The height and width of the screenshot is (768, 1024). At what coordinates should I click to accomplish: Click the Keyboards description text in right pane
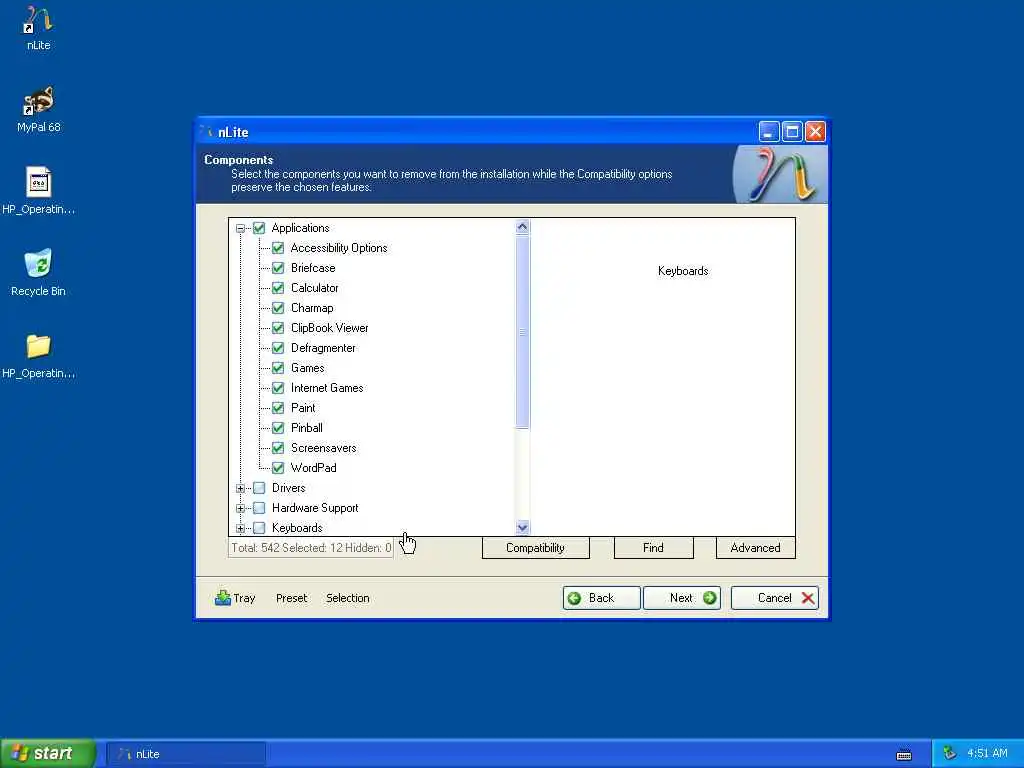pyautogui.click(x=682, y=270)
